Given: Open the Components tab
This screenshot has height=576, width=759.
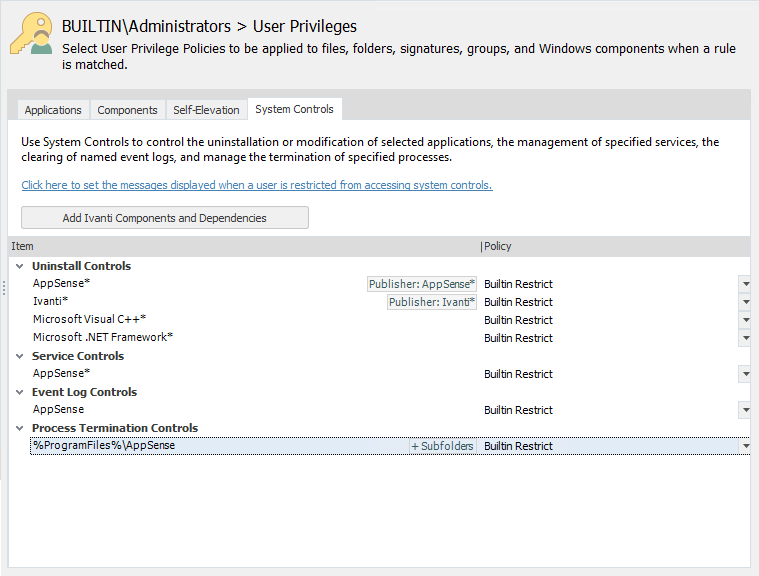Looking at the screenshot, I should [x=127, y=110].
